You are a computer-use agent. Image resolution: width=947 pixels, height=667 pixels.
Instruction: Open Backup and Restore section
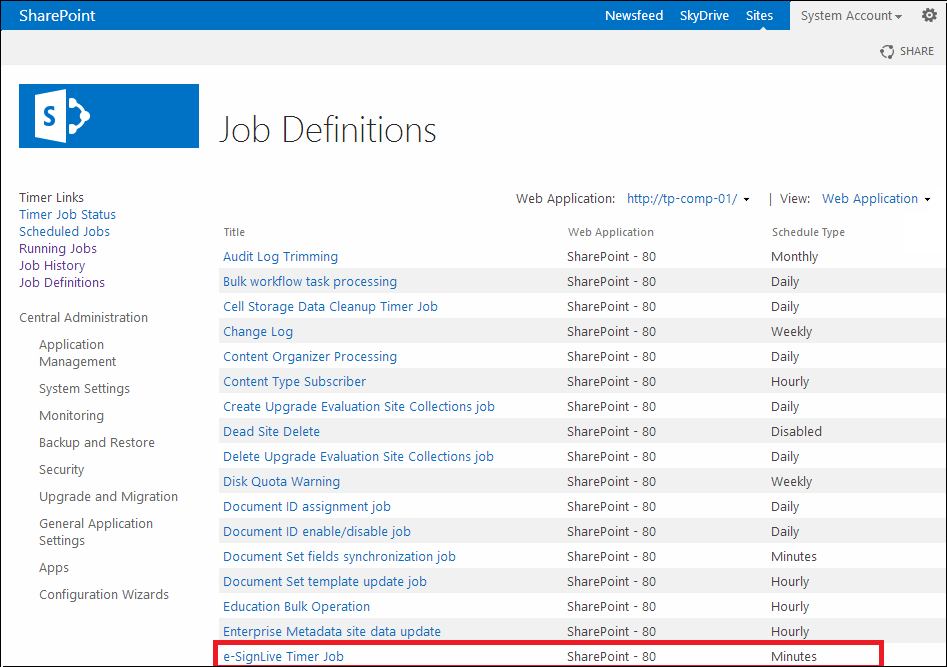[97, 443]
